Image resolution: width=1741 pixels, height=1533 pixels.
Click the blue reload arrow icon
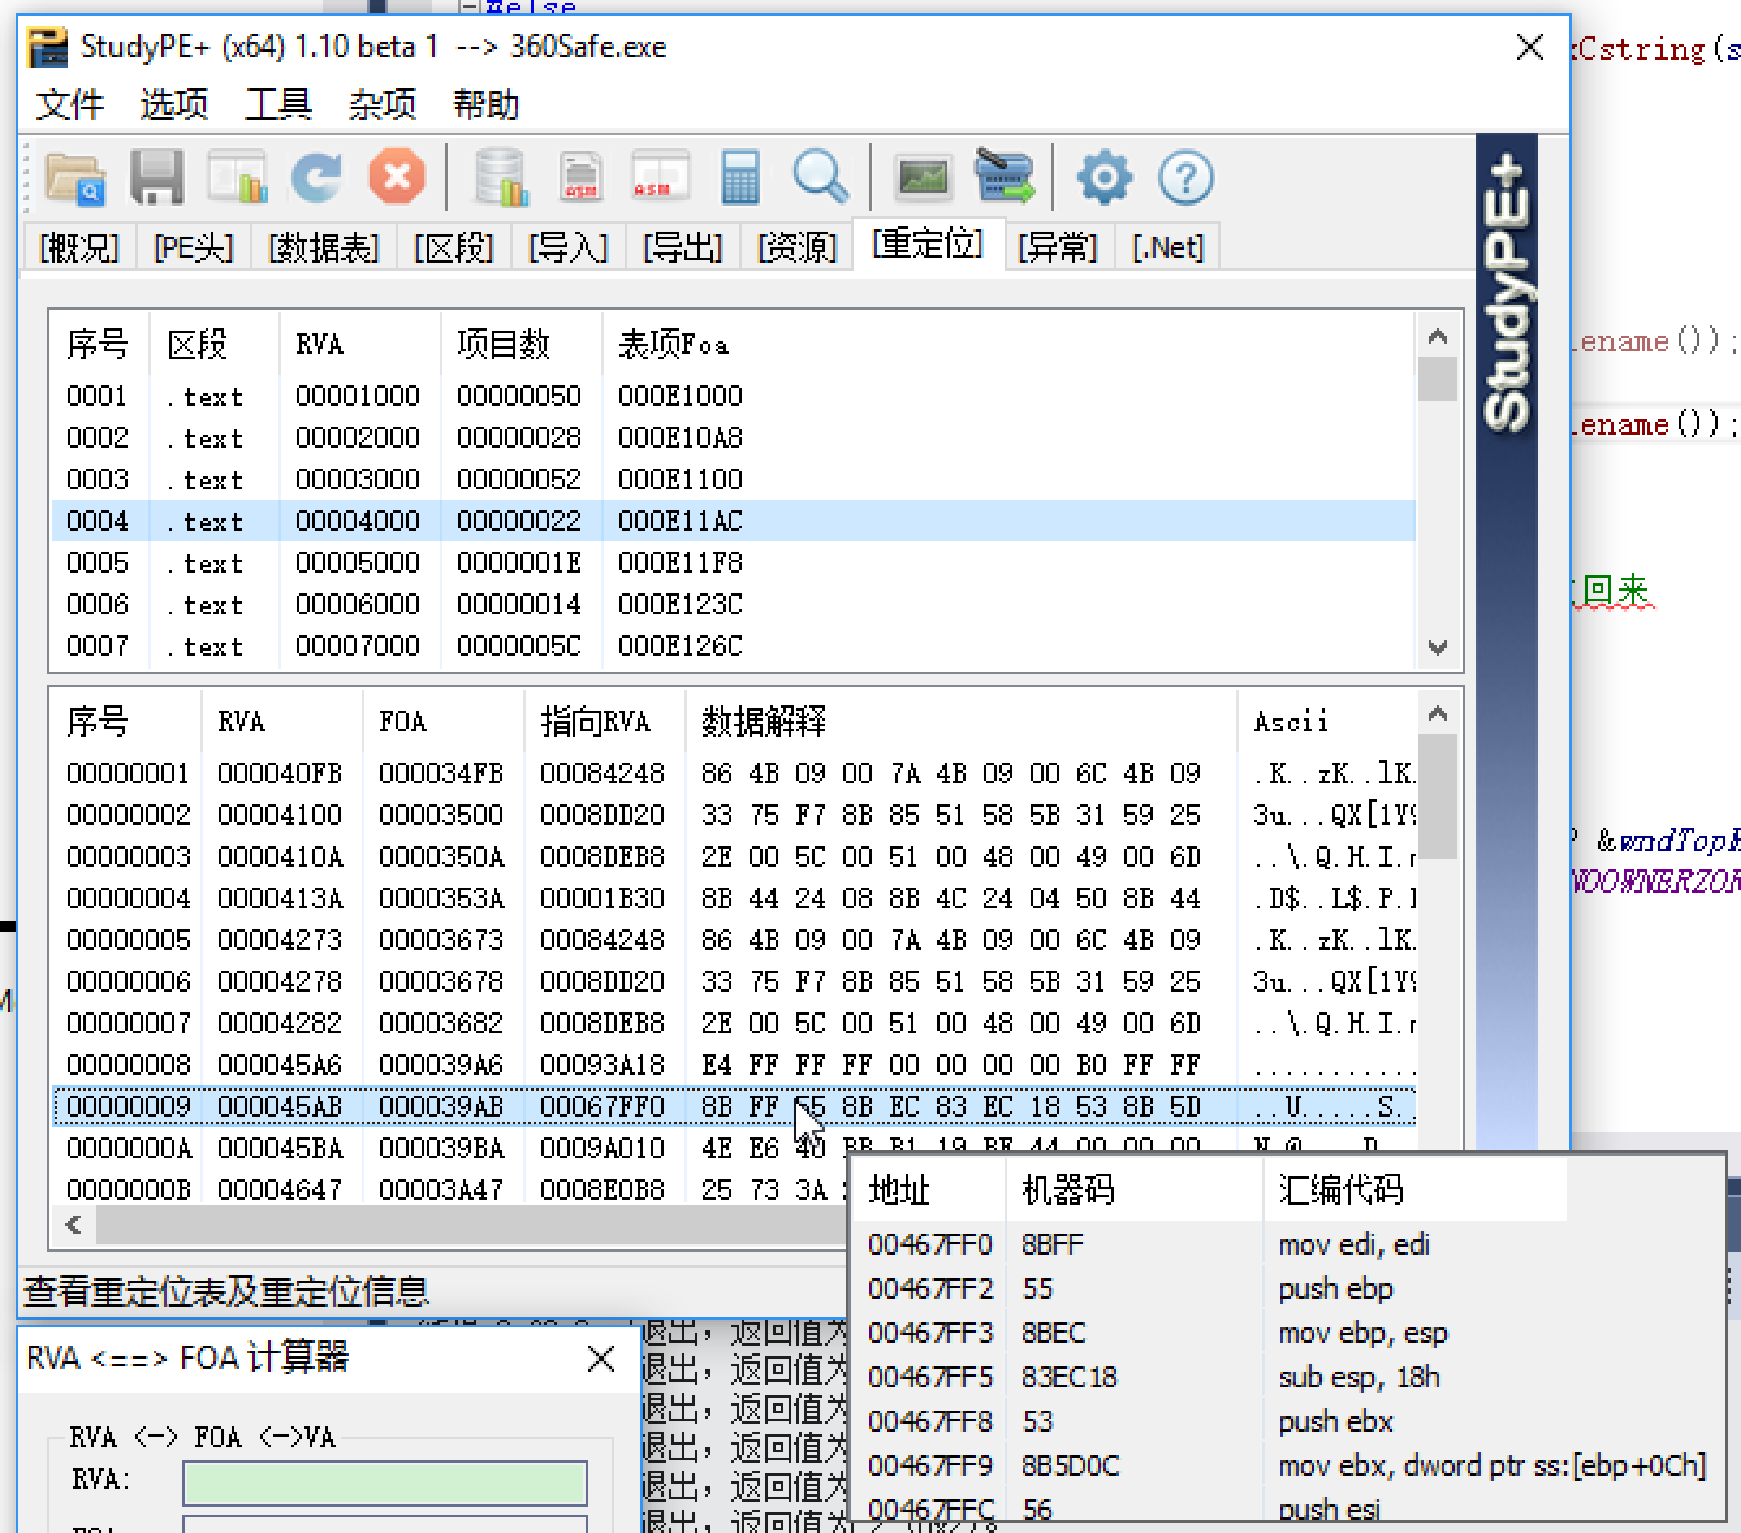[x=317, y=178]
